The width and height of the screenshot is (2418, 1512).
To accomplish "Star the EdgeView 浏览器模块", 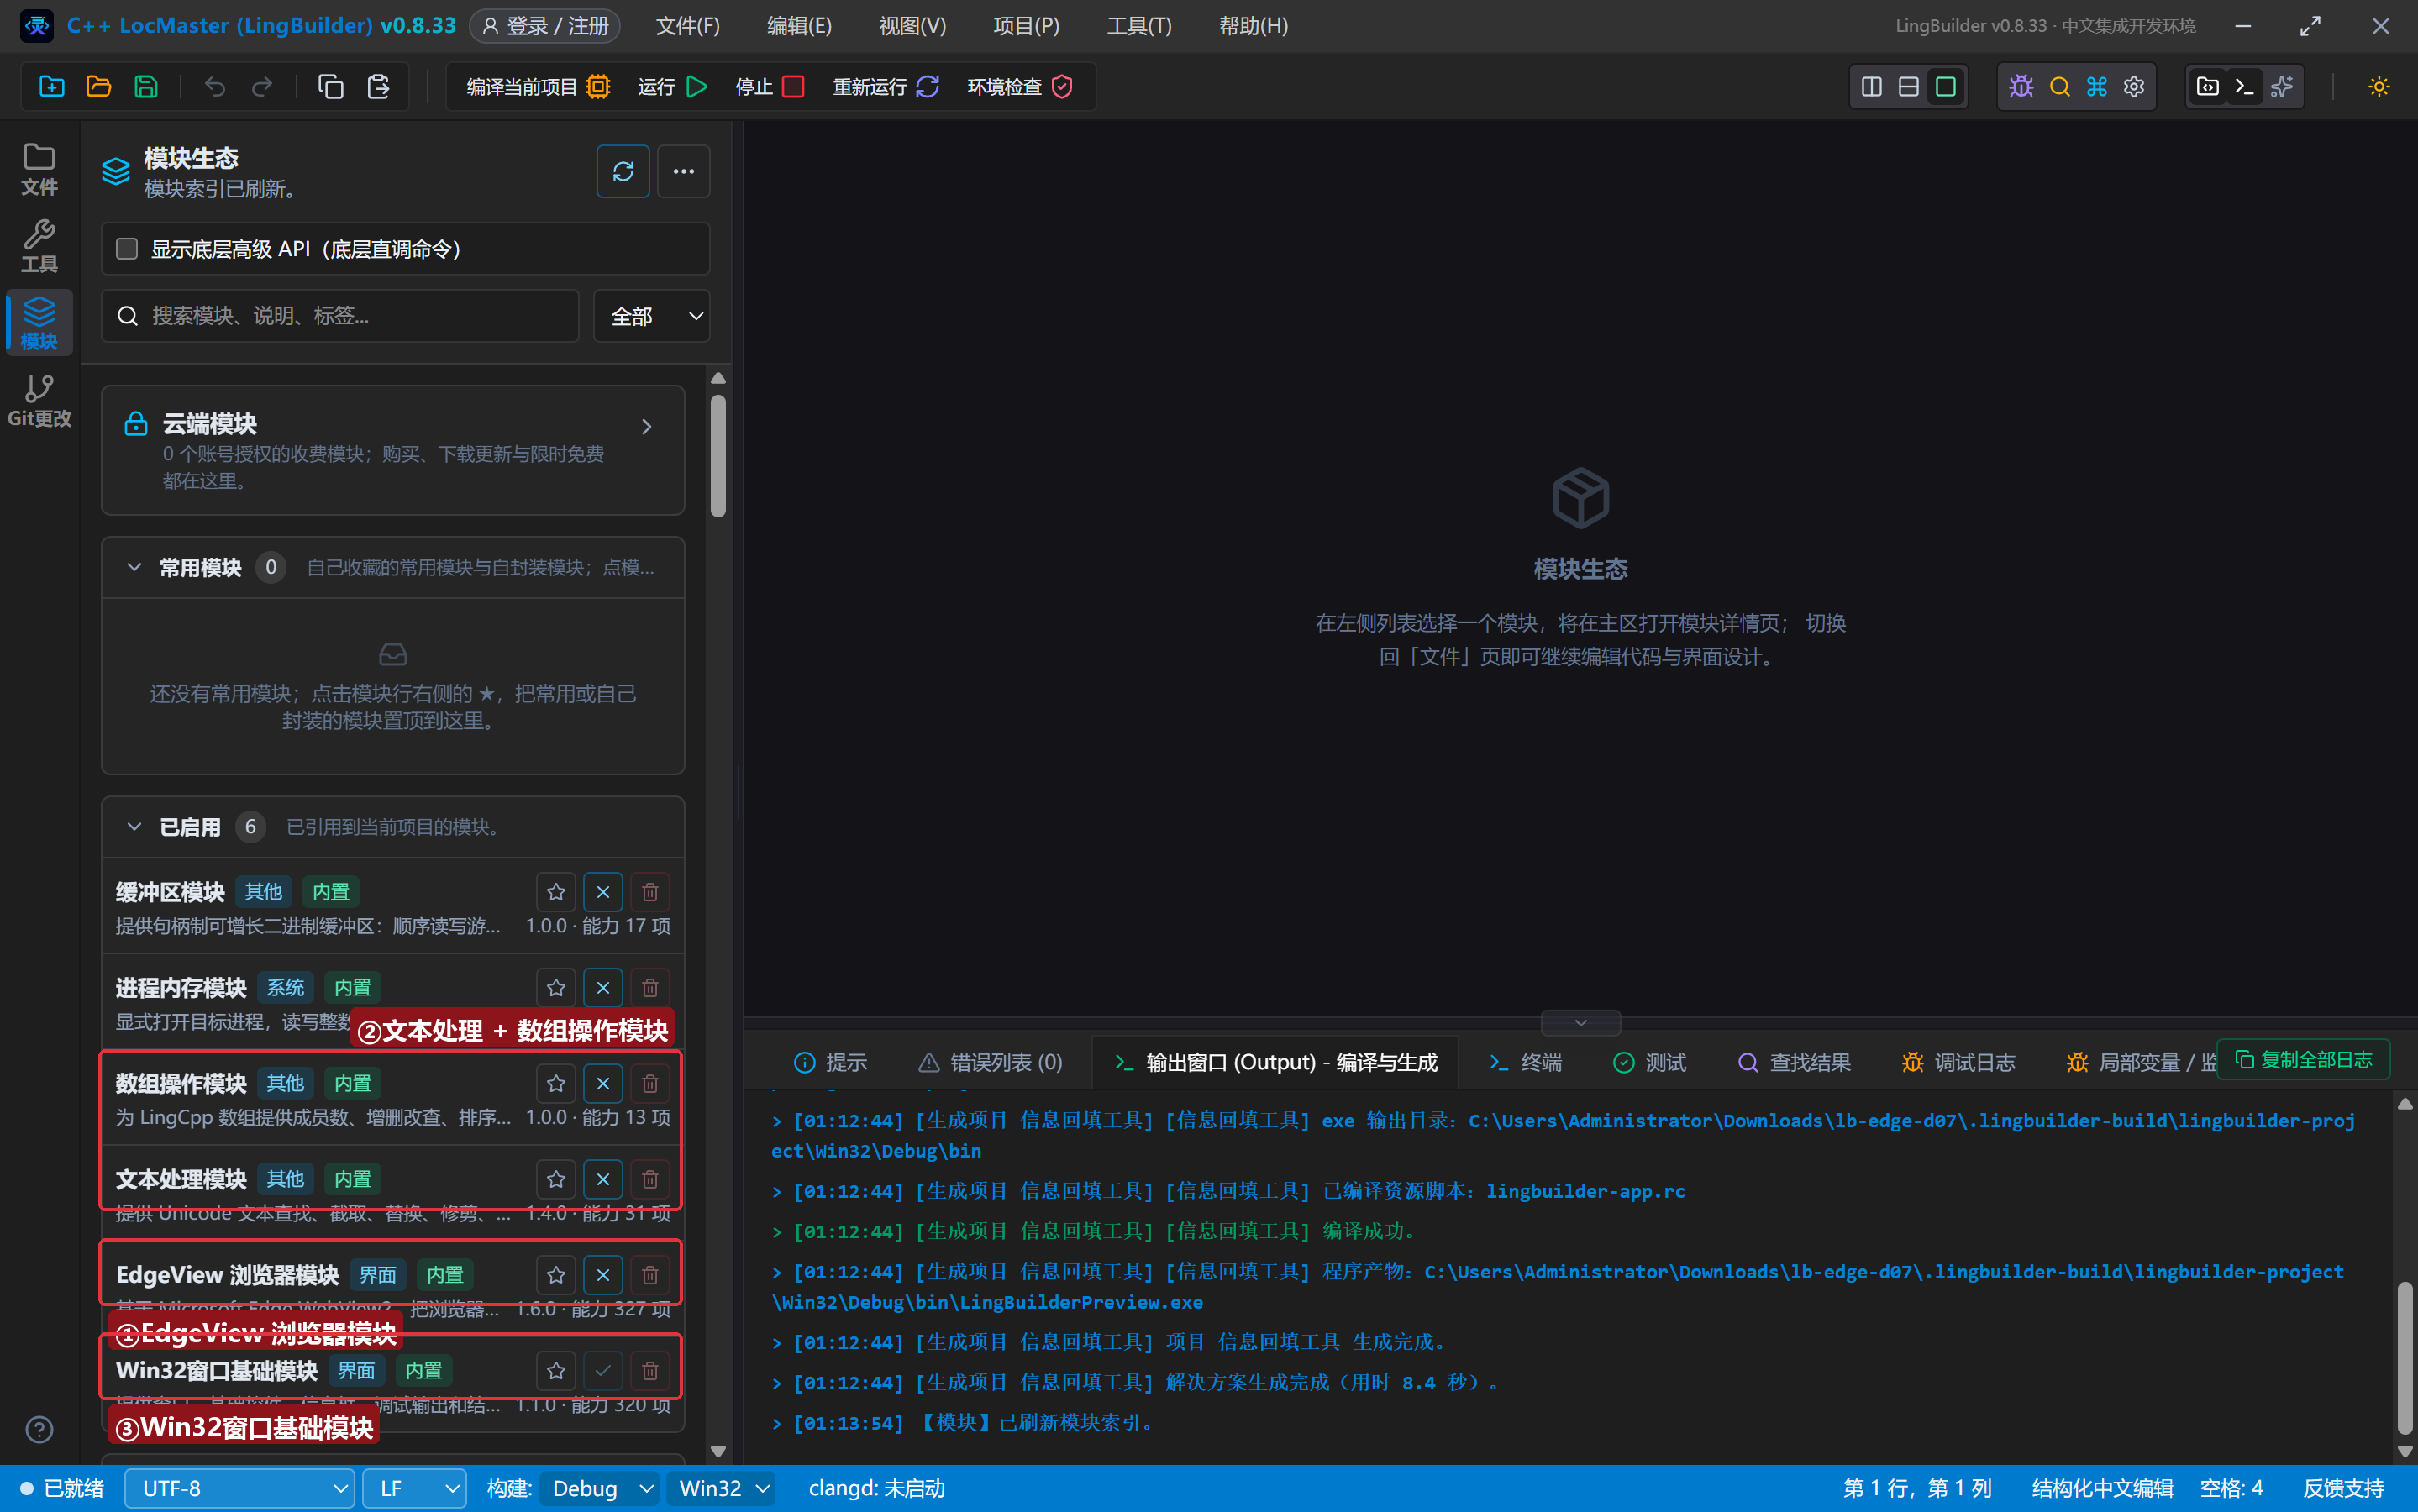I will click(556, 1275).
